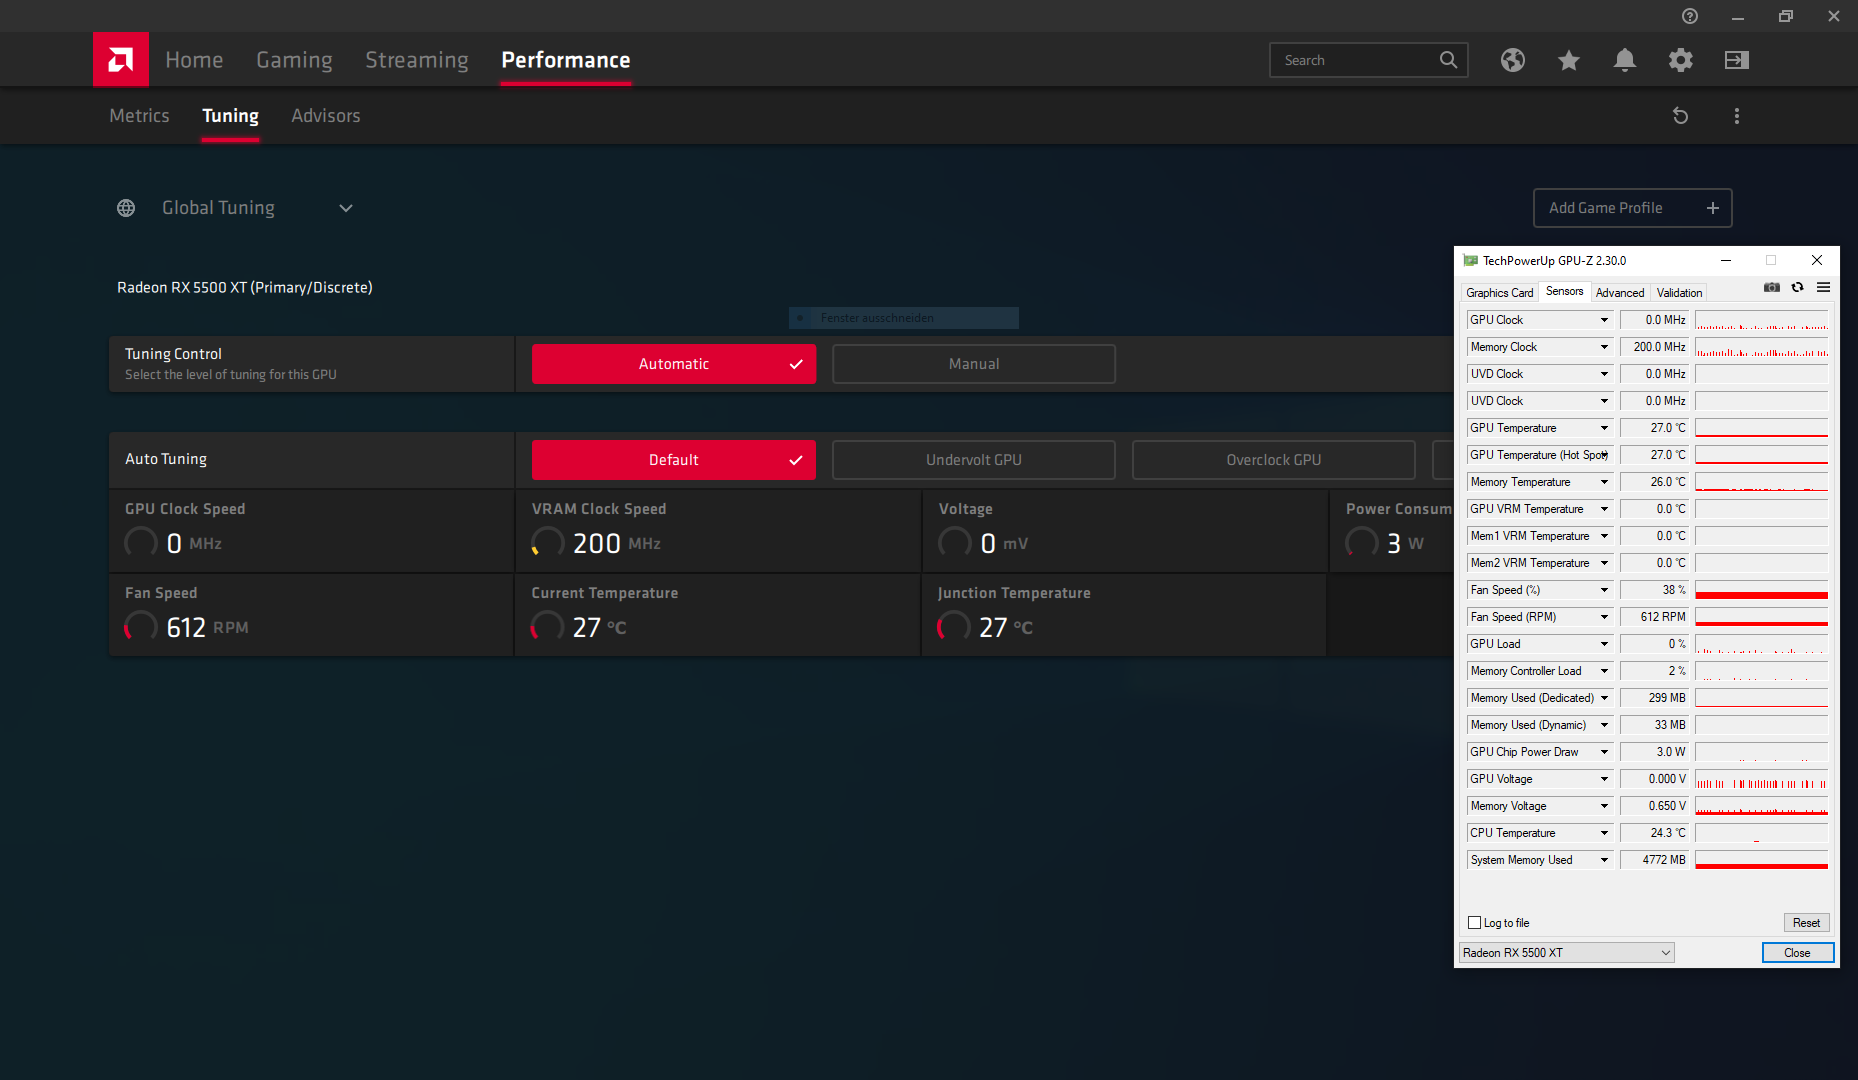Click the Add Game Profile button
Screen dimensions: 1858x1080
[1633, 208]
